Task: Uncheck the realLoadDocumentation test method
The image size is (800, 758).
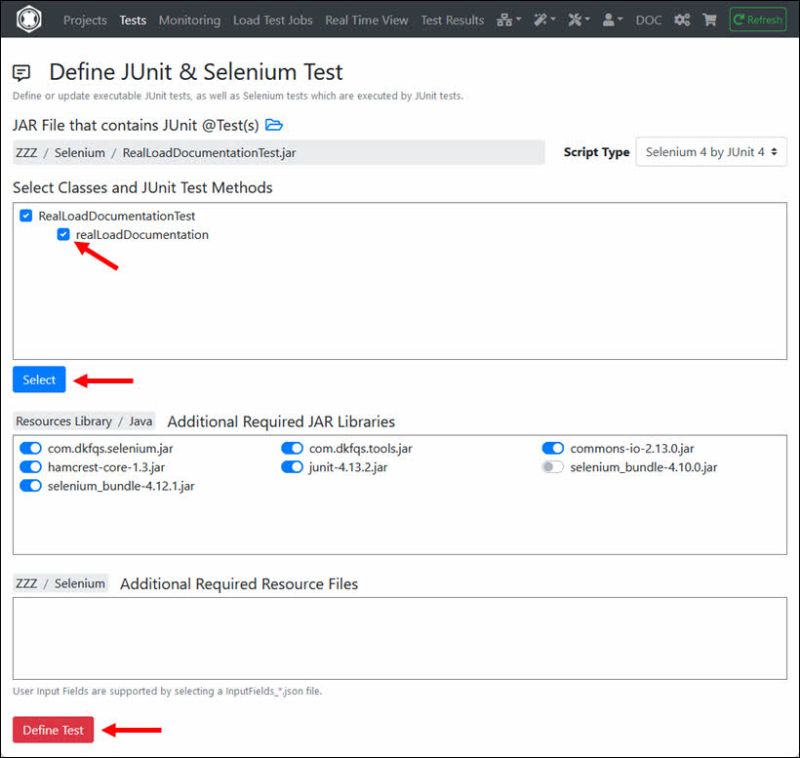Action: point(61,234)
